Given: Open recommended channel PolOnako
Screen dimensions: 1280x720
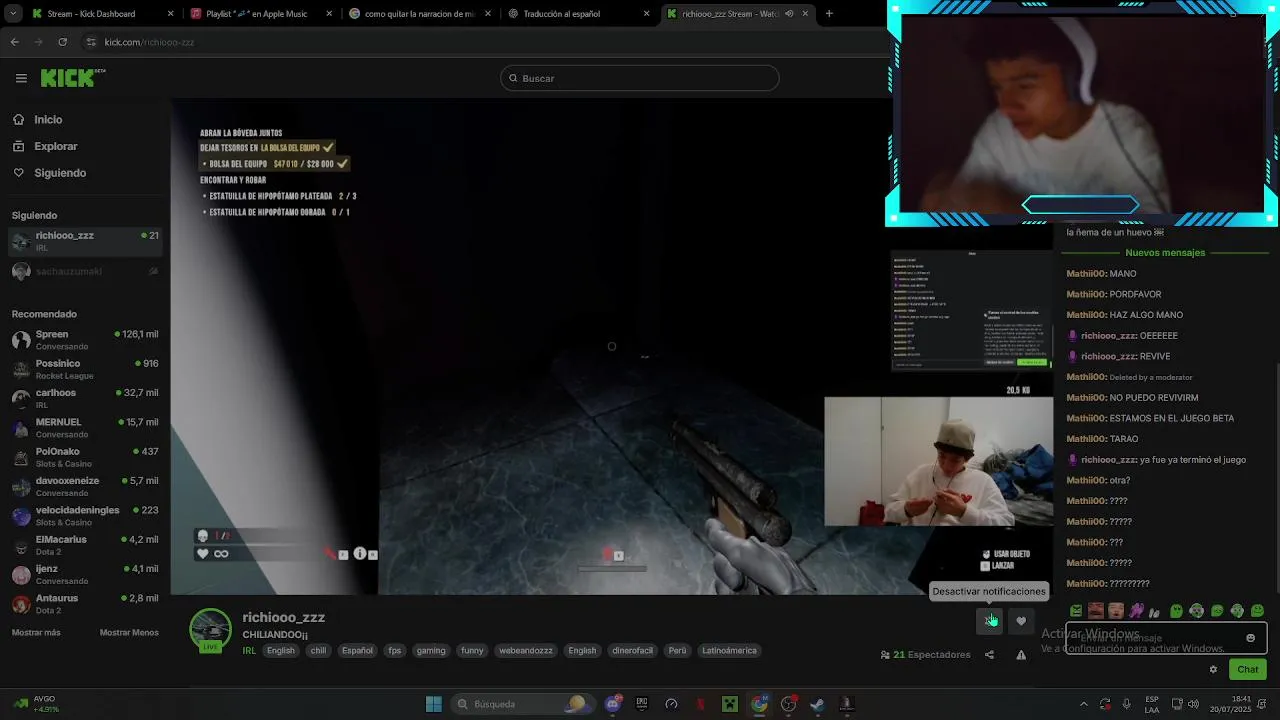Looking at the screenshot, I should click(x=85, y=457).
